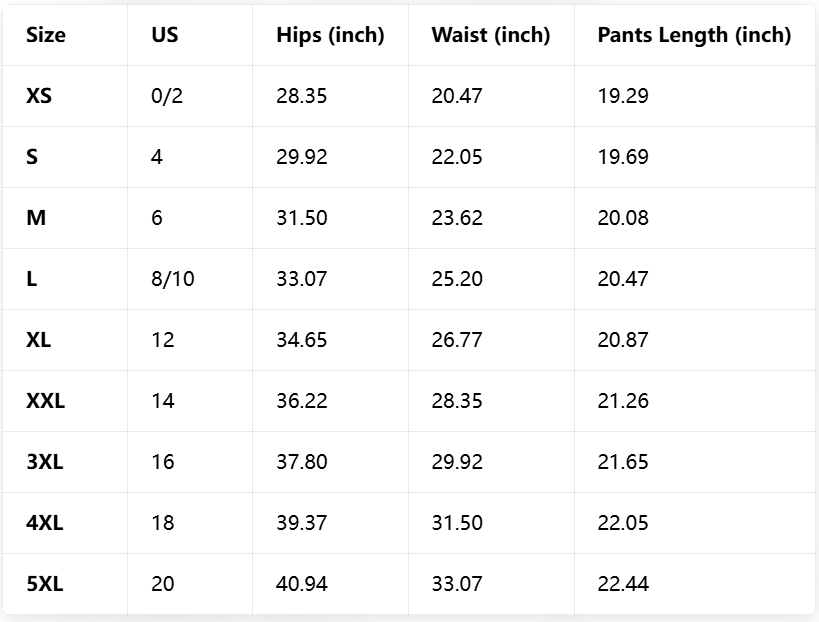
Task: Click the S size row label
Action: point(32,157)
